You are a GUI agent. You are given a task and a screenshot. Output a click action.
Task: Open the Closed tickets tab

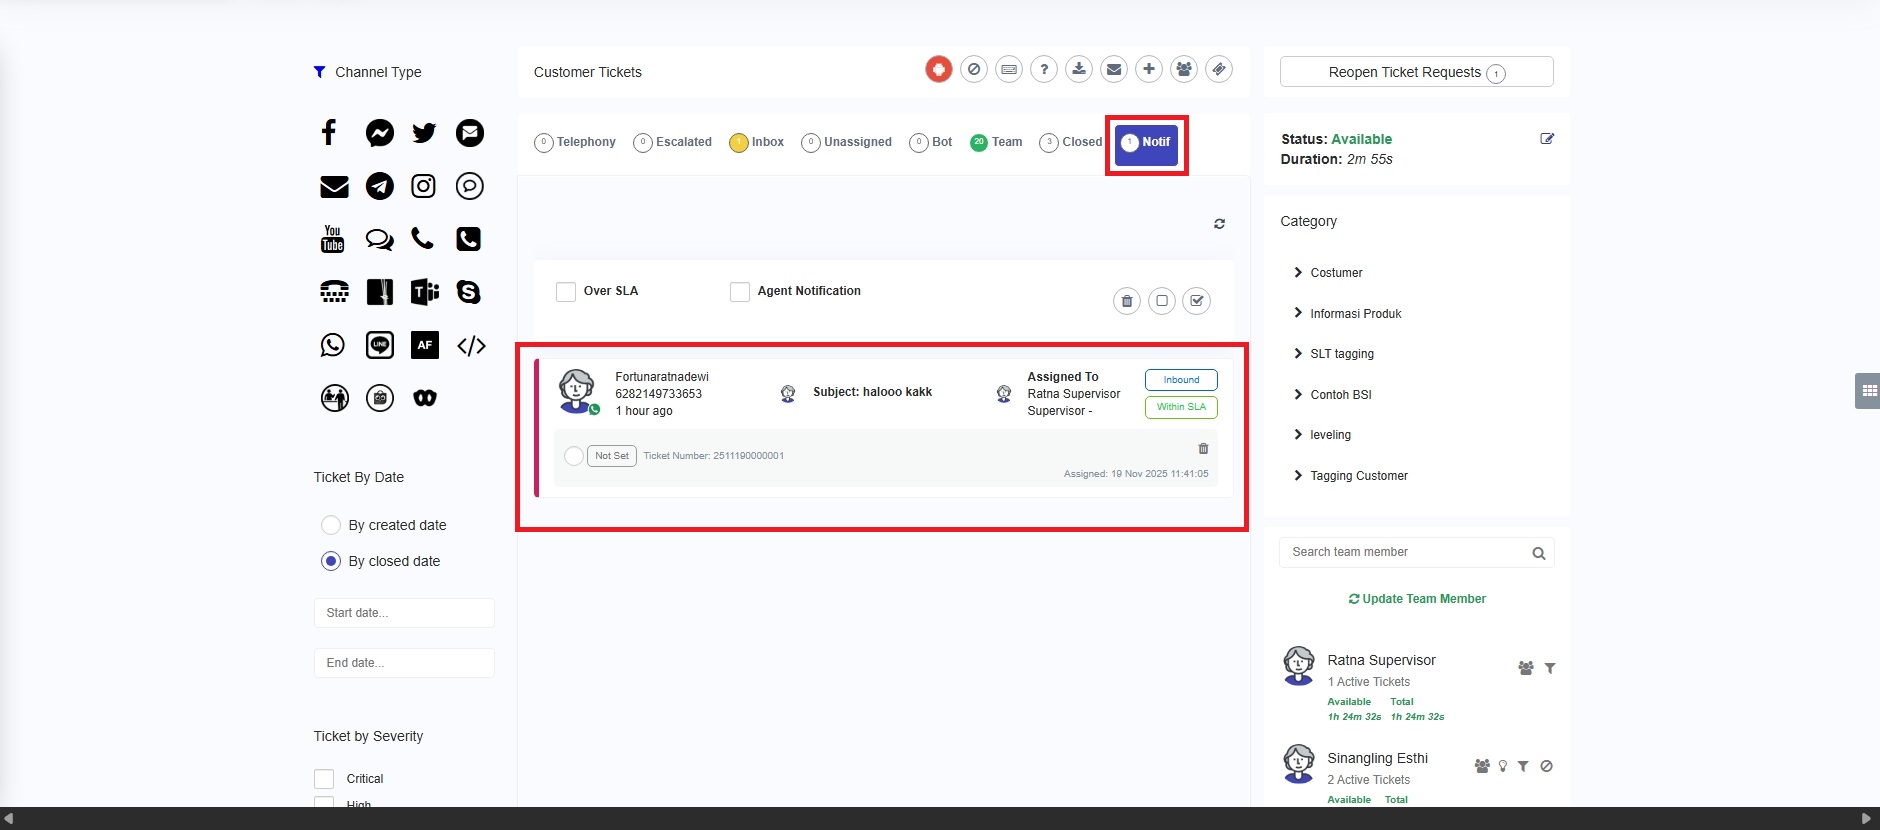(x=1071, y=142)
